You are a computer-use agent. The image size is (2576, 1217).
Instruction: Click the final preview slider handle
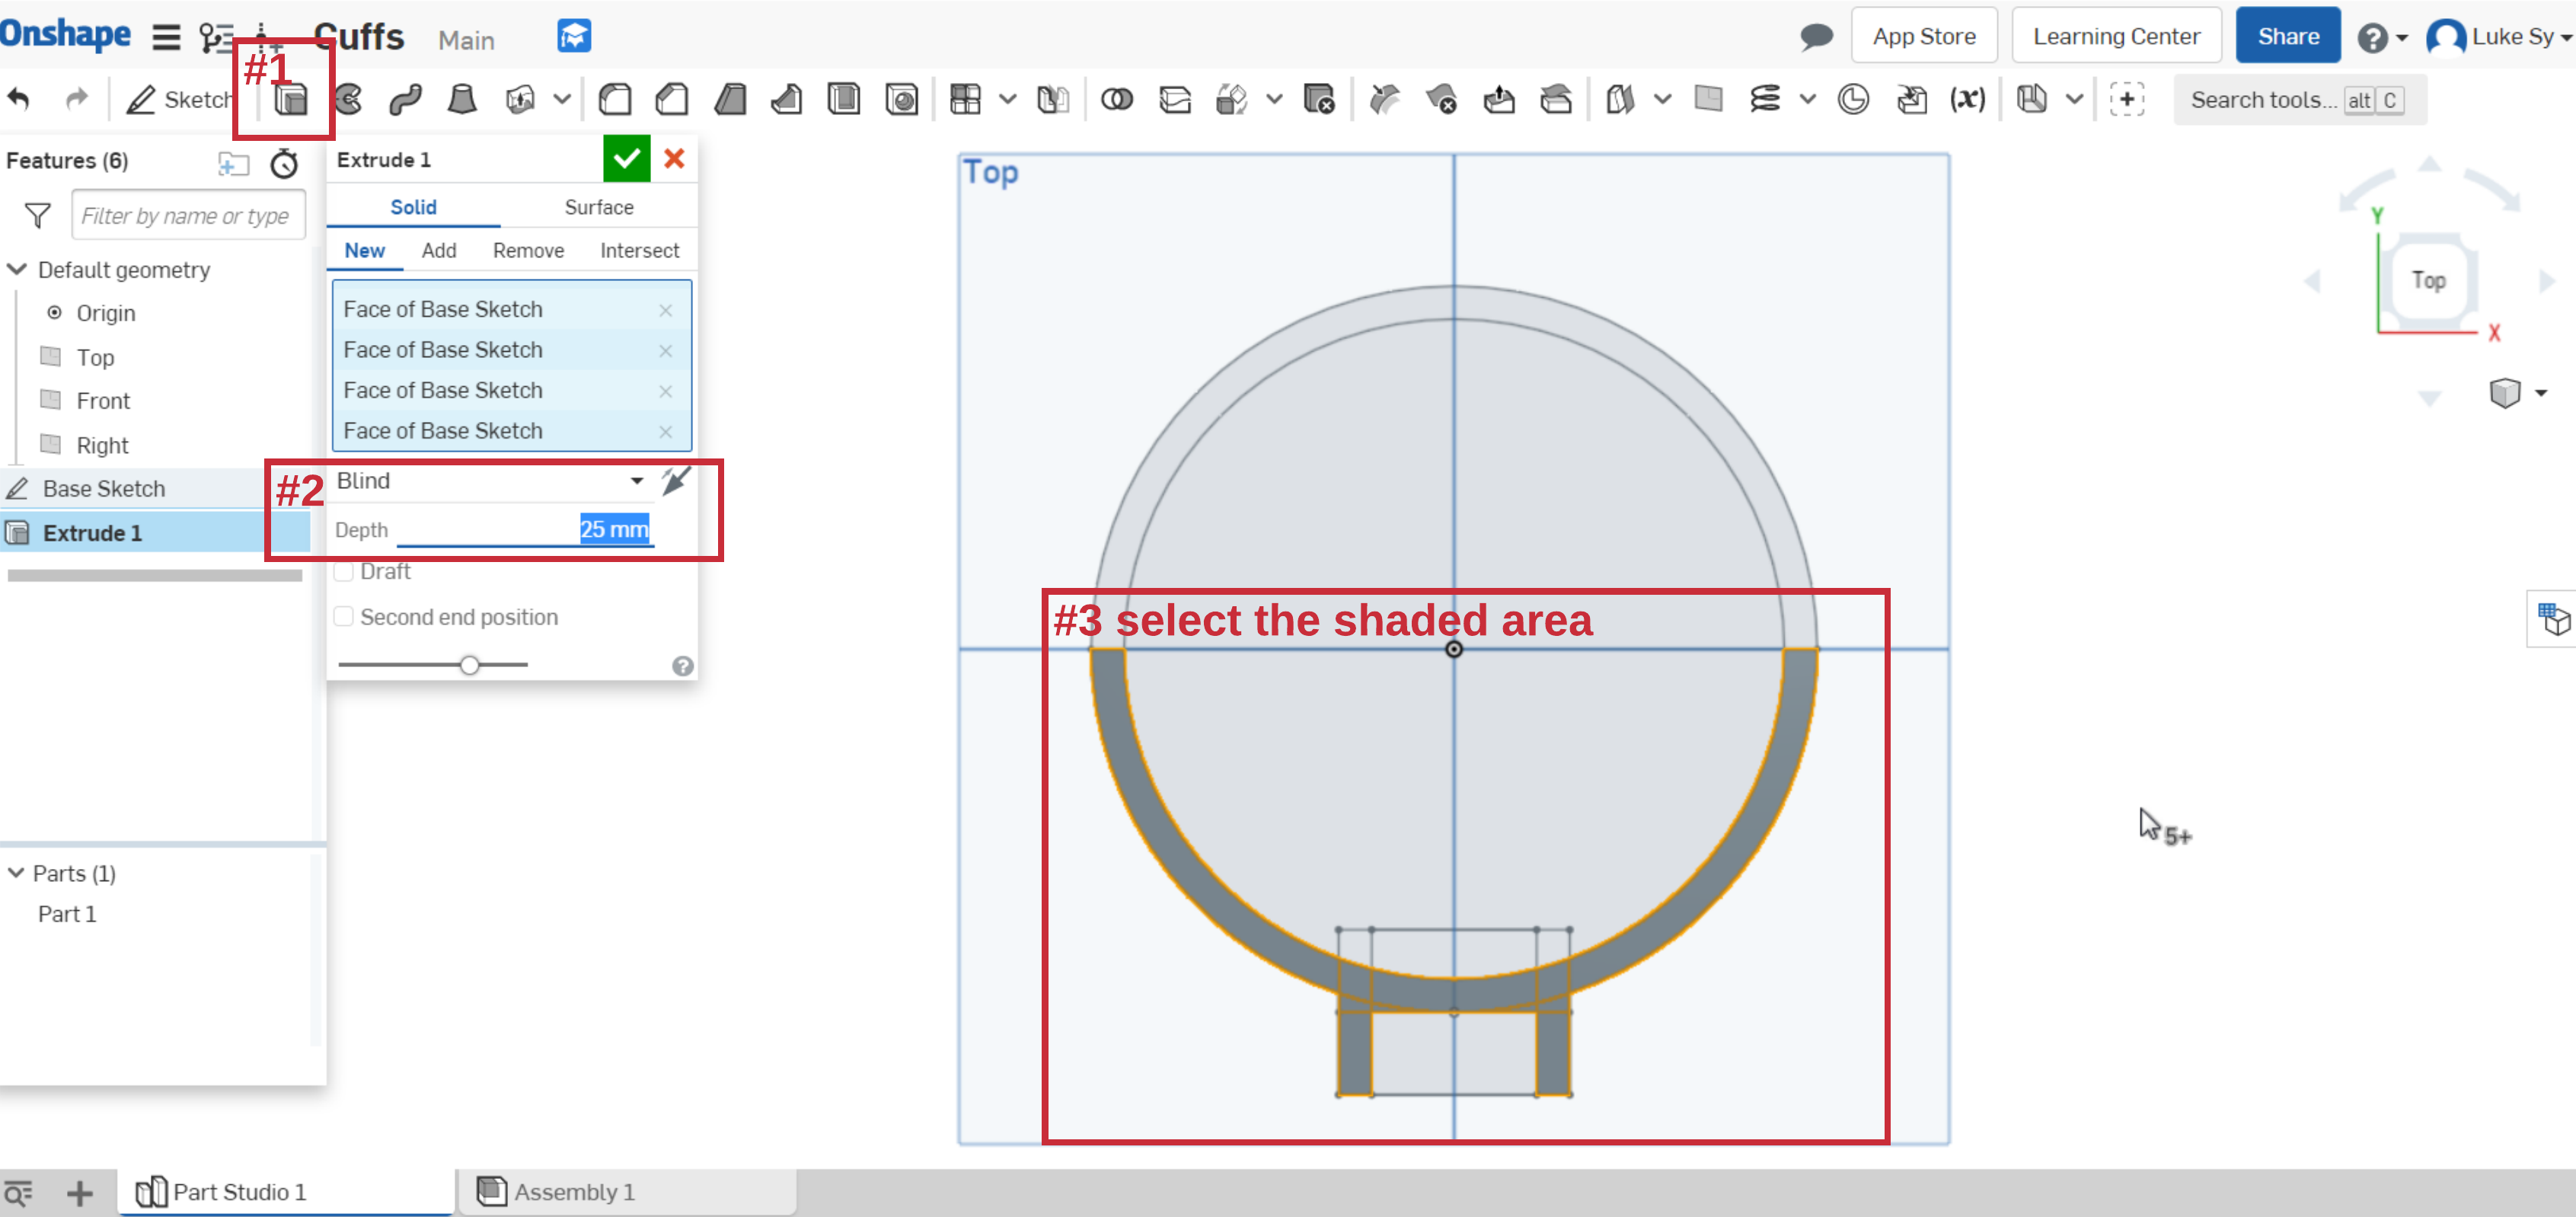(x=469, y=665)
